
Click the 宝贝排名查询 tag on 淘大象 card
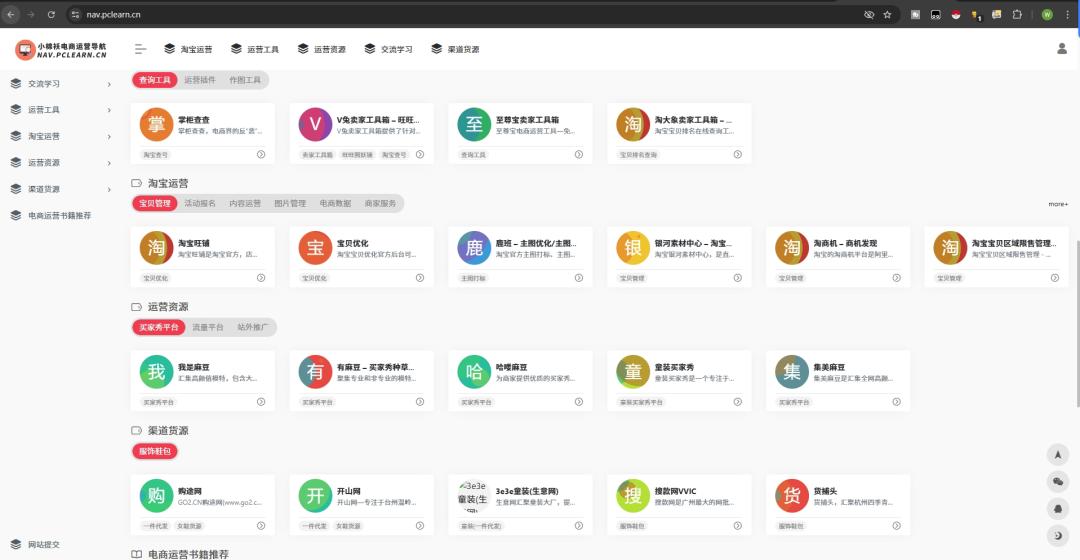pyautogui.click(x=638, y=154)
